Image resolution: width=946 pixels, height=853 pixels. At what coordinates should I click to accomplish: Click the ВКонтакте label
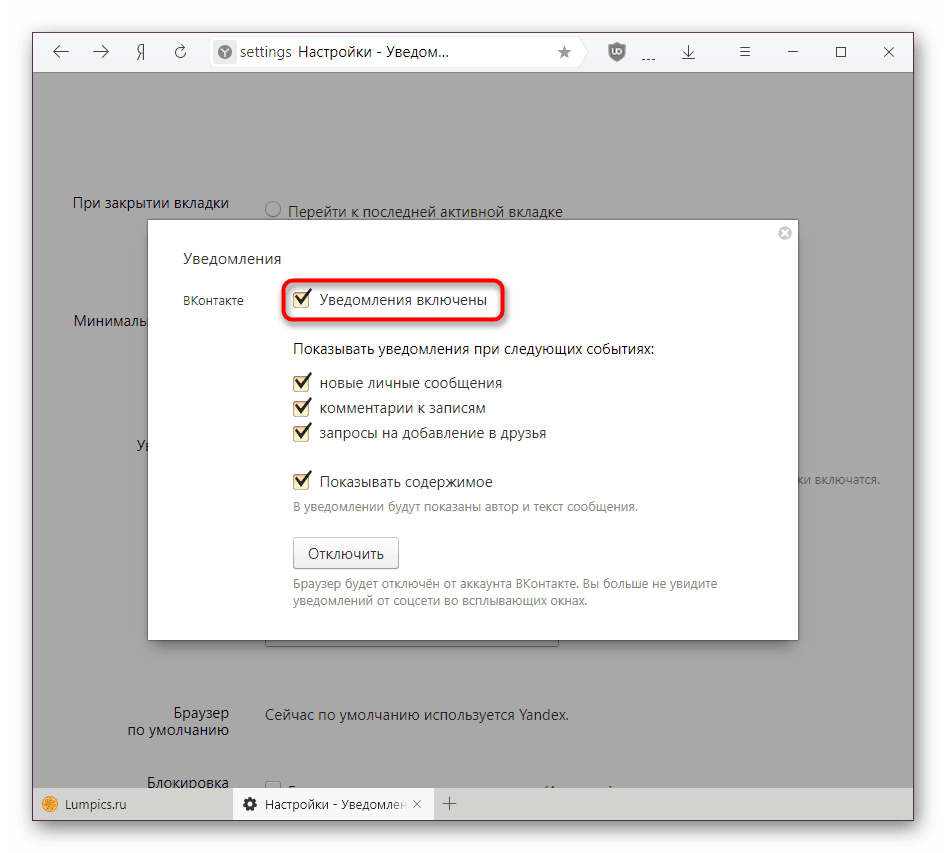click(x=213, y=300)
